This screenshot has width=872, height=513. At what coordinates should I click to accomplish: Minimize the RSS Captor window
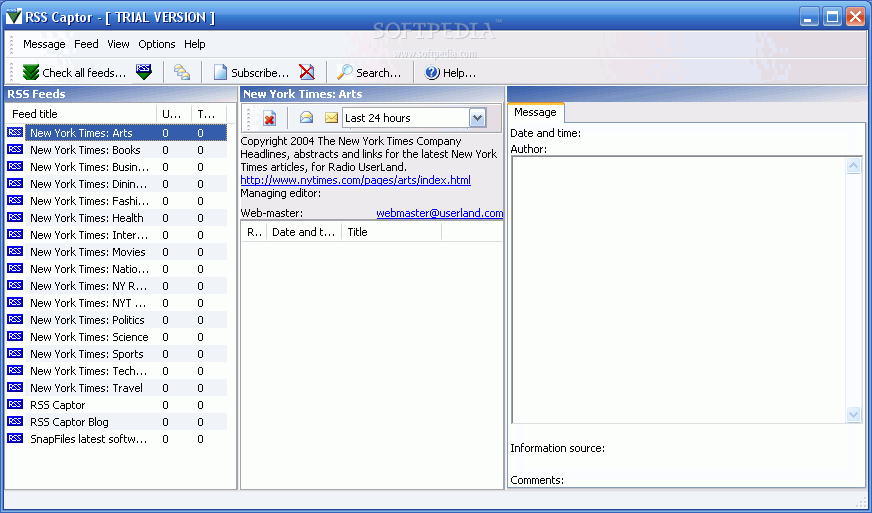tap(809, 17)
